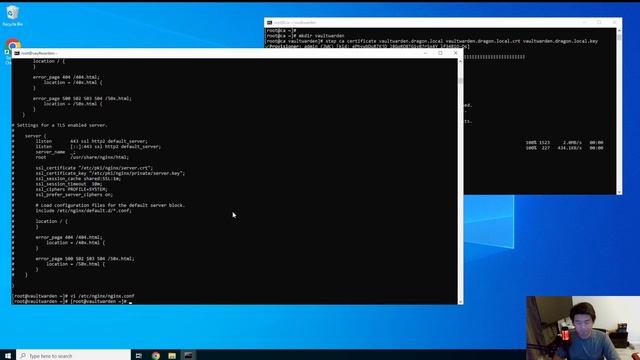Close the front vaultwarden terminal window

point(456,53)
